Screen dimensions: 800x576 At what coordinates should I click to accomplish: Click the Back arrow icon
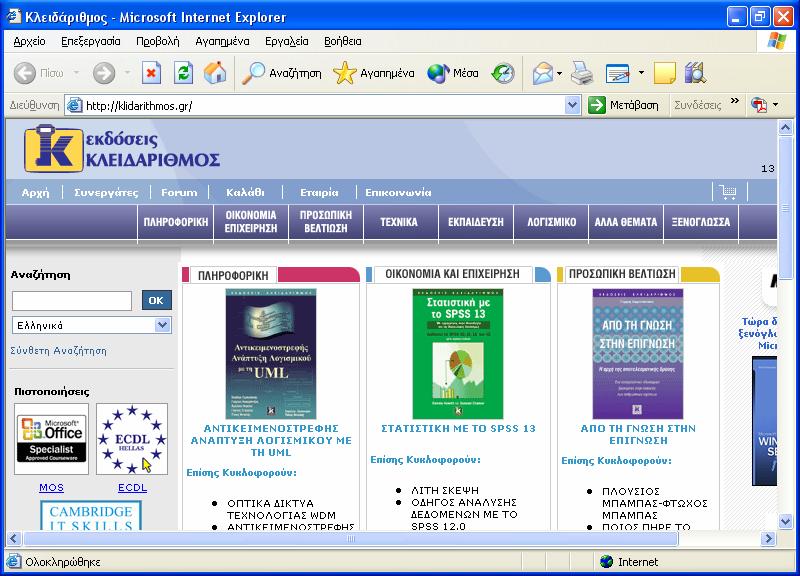click(x=24, y=73)
